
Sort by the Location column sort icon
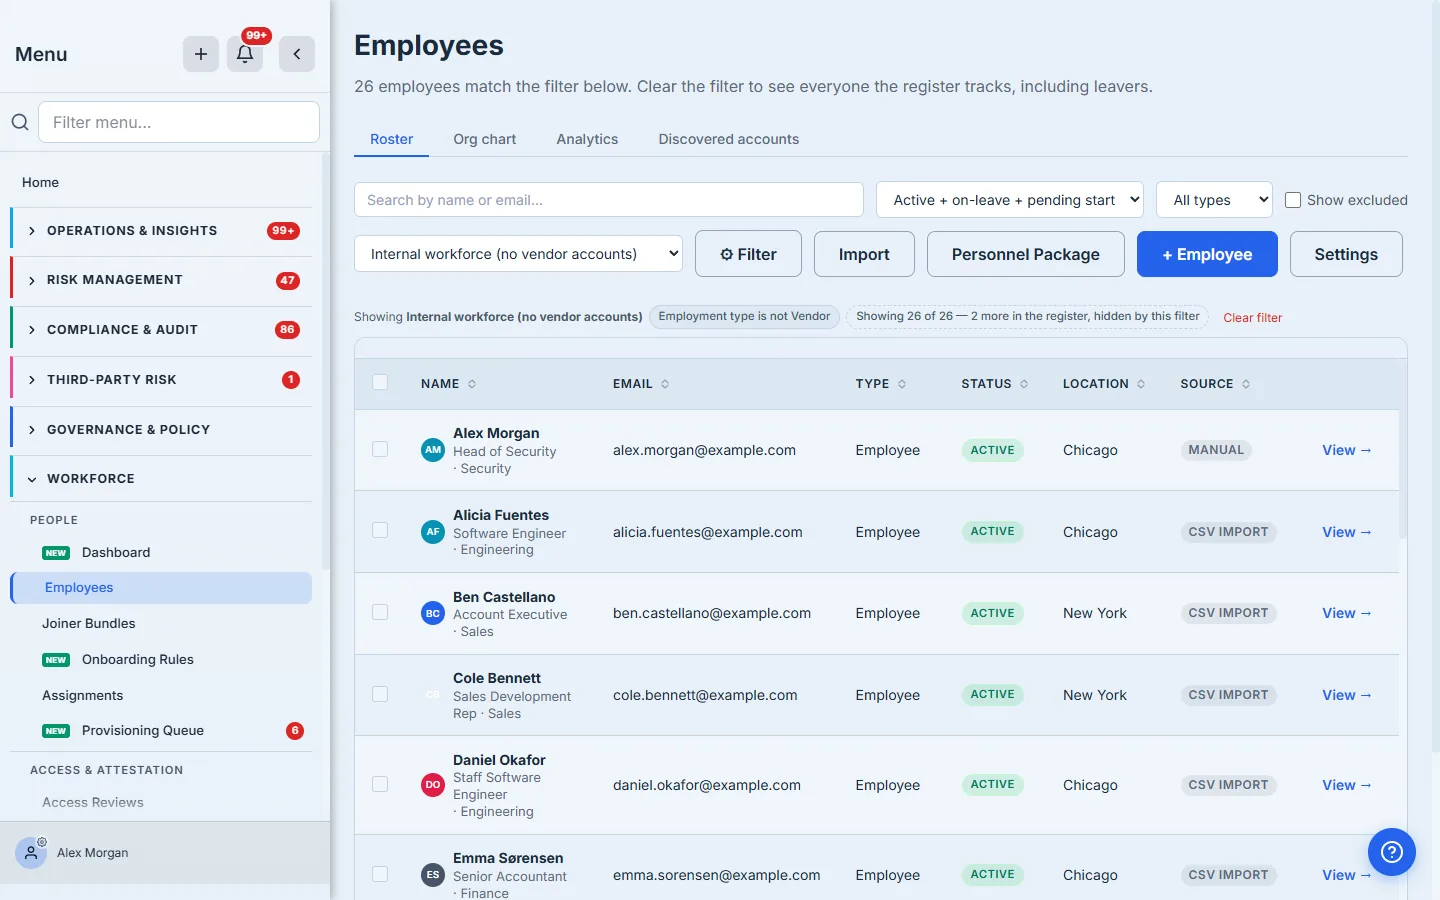pyautogui.click(x=1141, y=384)
